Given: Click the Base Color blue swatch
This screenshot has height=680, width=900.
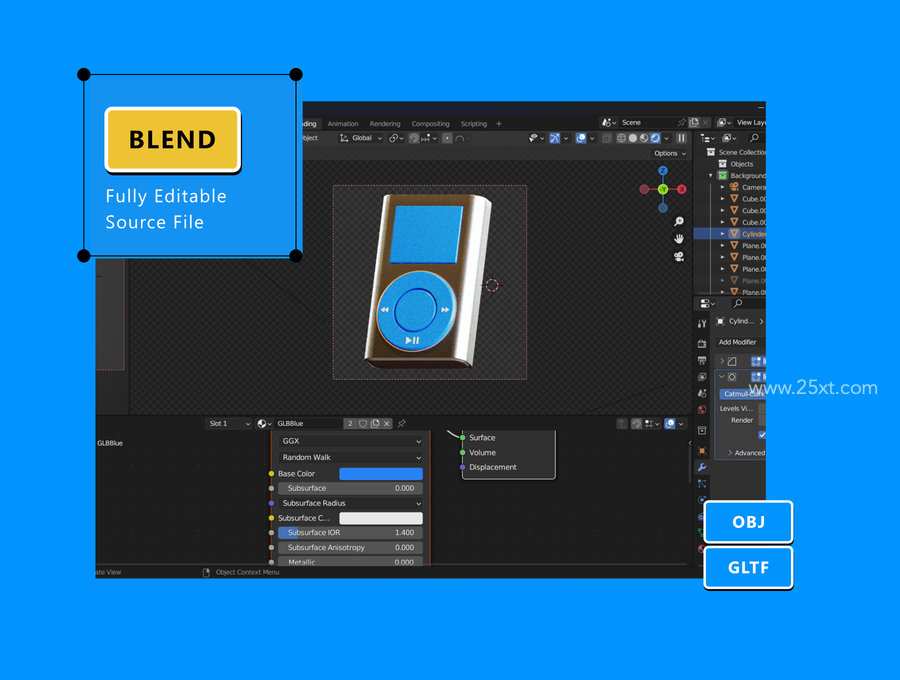Looking at the screenshot, I should click(381, 473).
